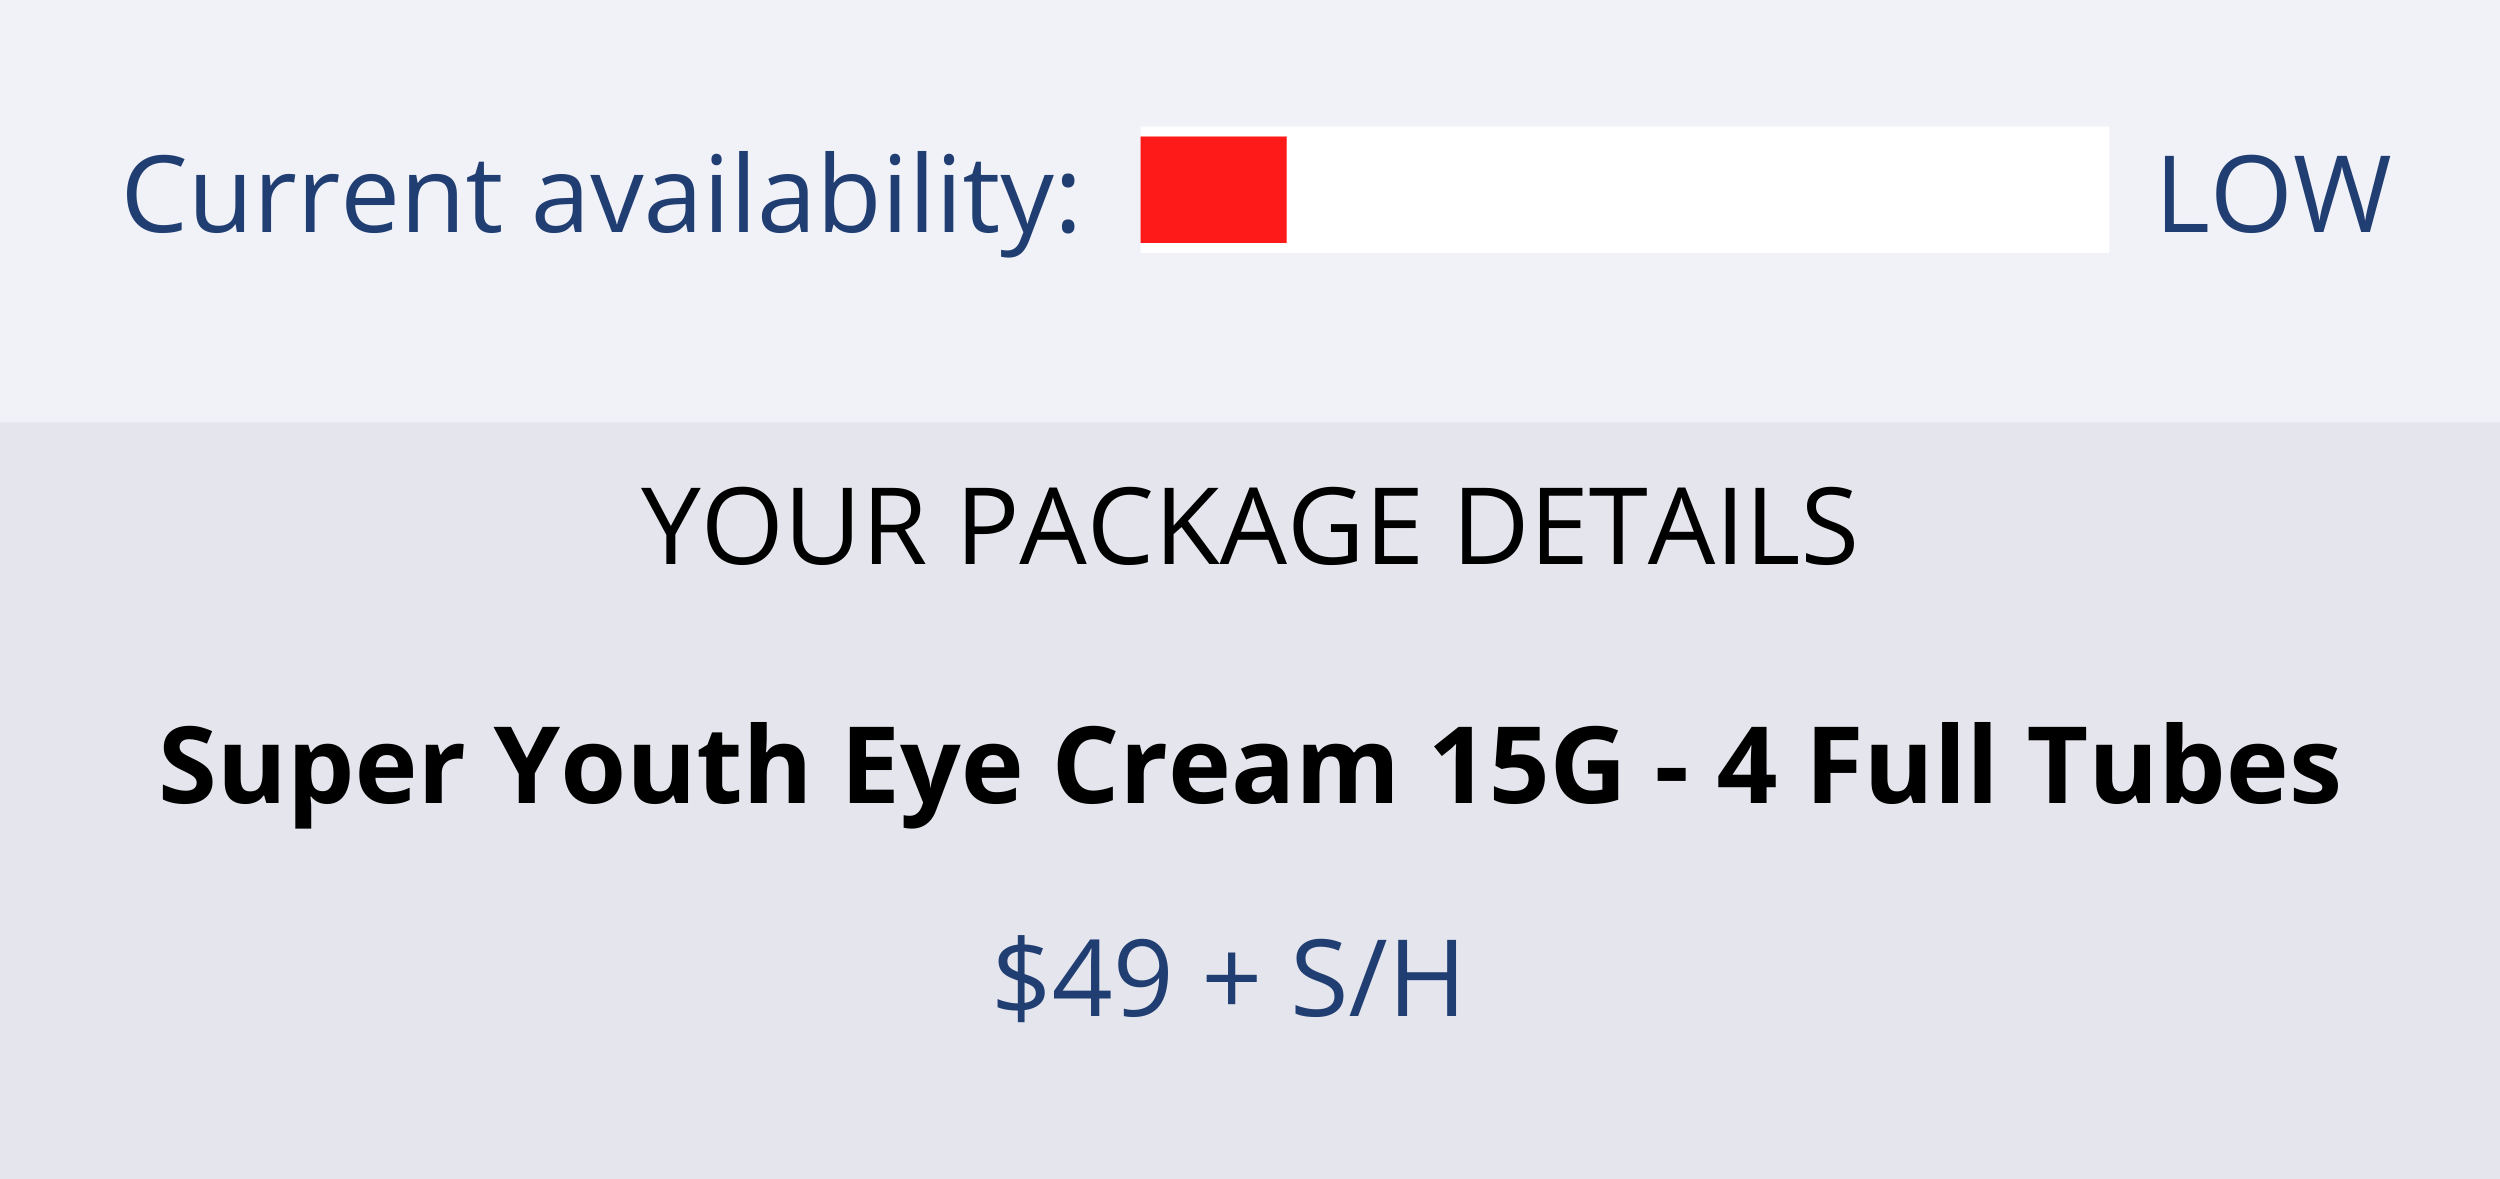The height and width of the screenshot is (1179, 2500).
Task: Click the word DETAILS in the heading
Action: [1657, 526]
